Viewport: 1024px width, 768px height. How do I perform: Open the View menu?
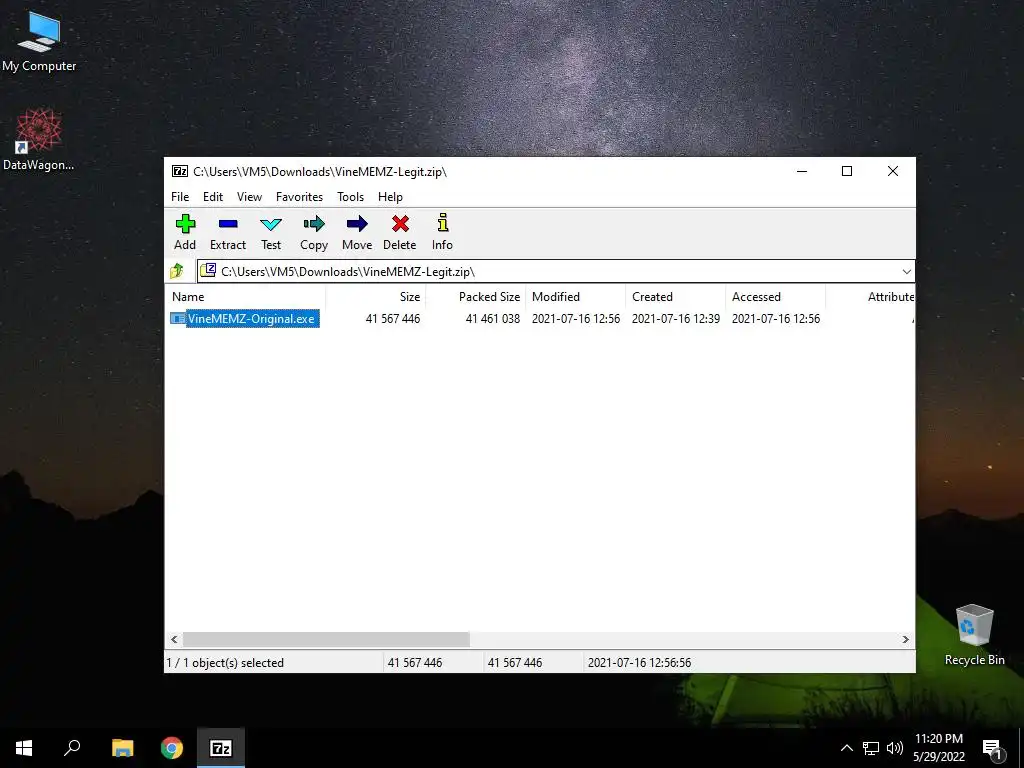pos(249,197)
